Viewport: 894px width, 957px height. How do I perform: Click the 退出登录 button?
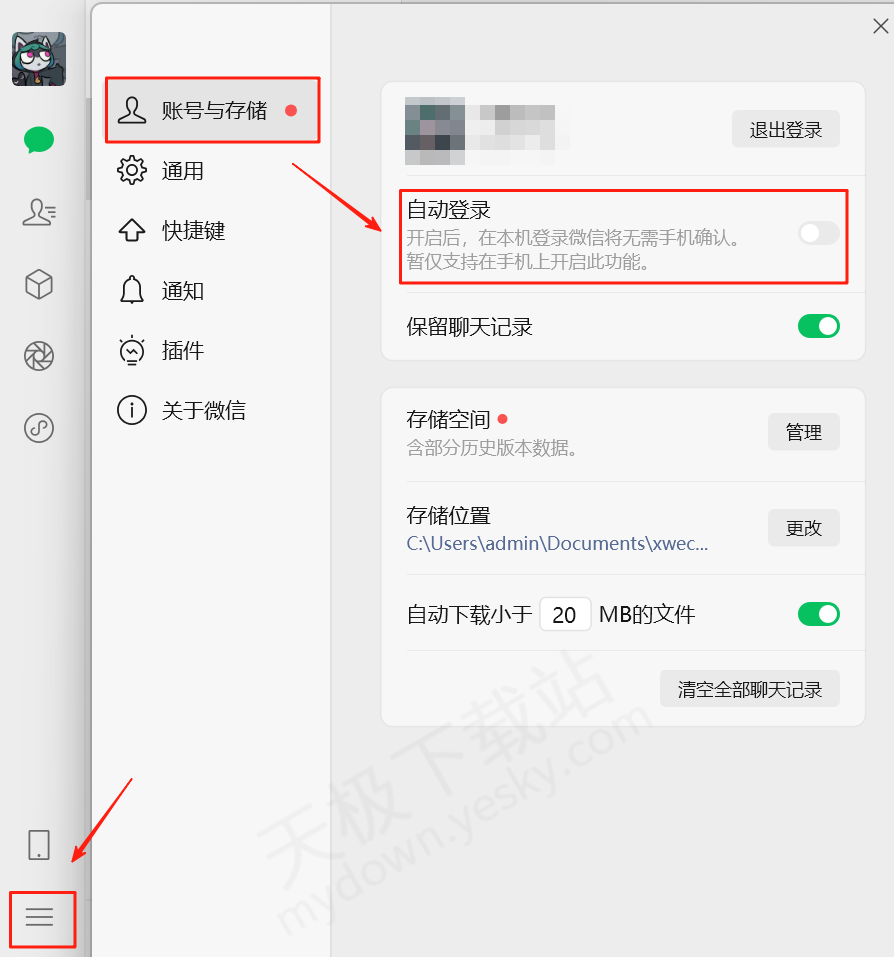(x=786, y=129)
